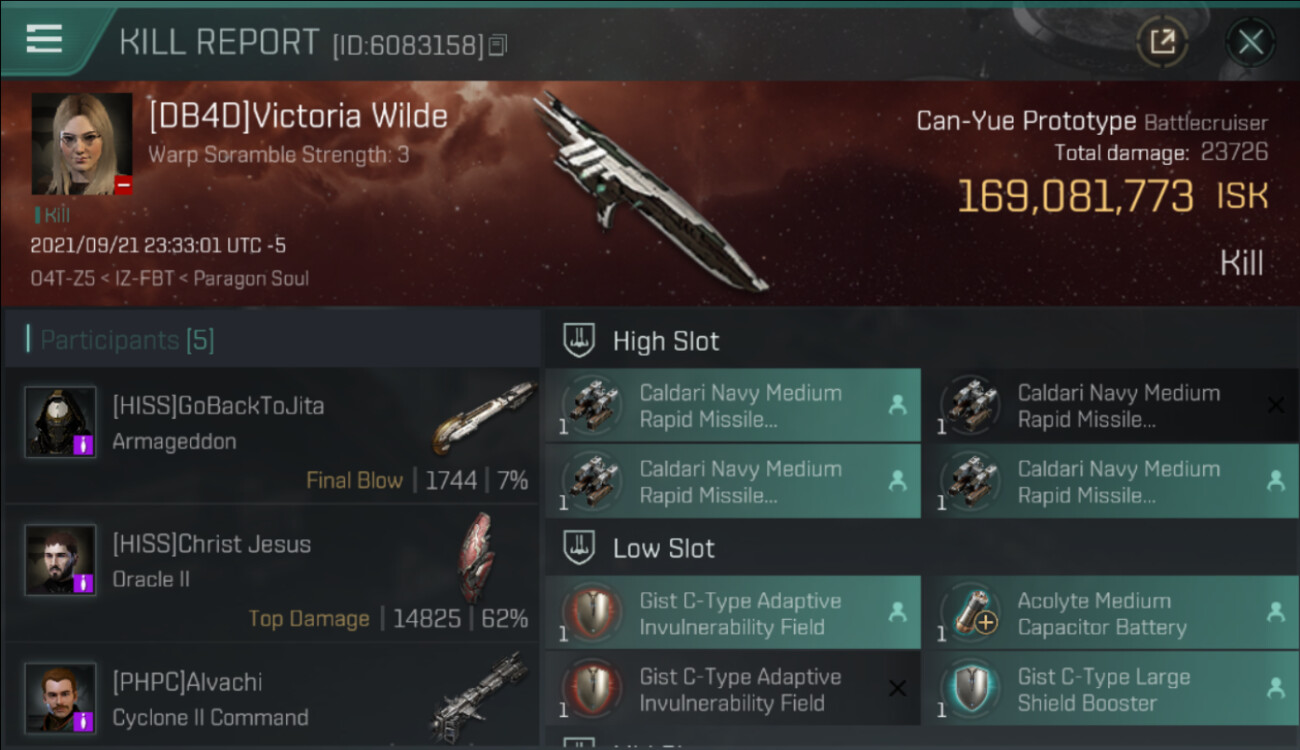Select the Cyclone II Command ship icon
The width and height of the screenshot is (1300, 750).
point(480,697)
